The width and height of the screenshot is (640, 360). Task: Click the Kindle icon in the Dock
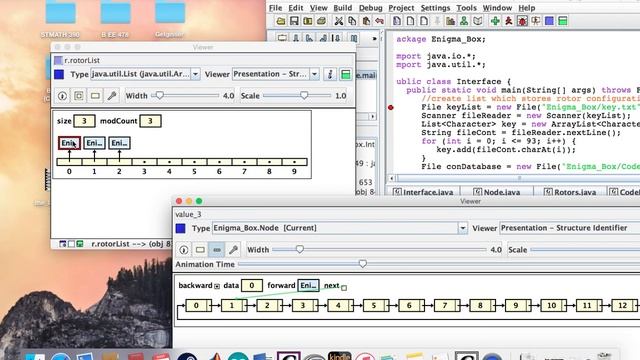coord(340,355)
